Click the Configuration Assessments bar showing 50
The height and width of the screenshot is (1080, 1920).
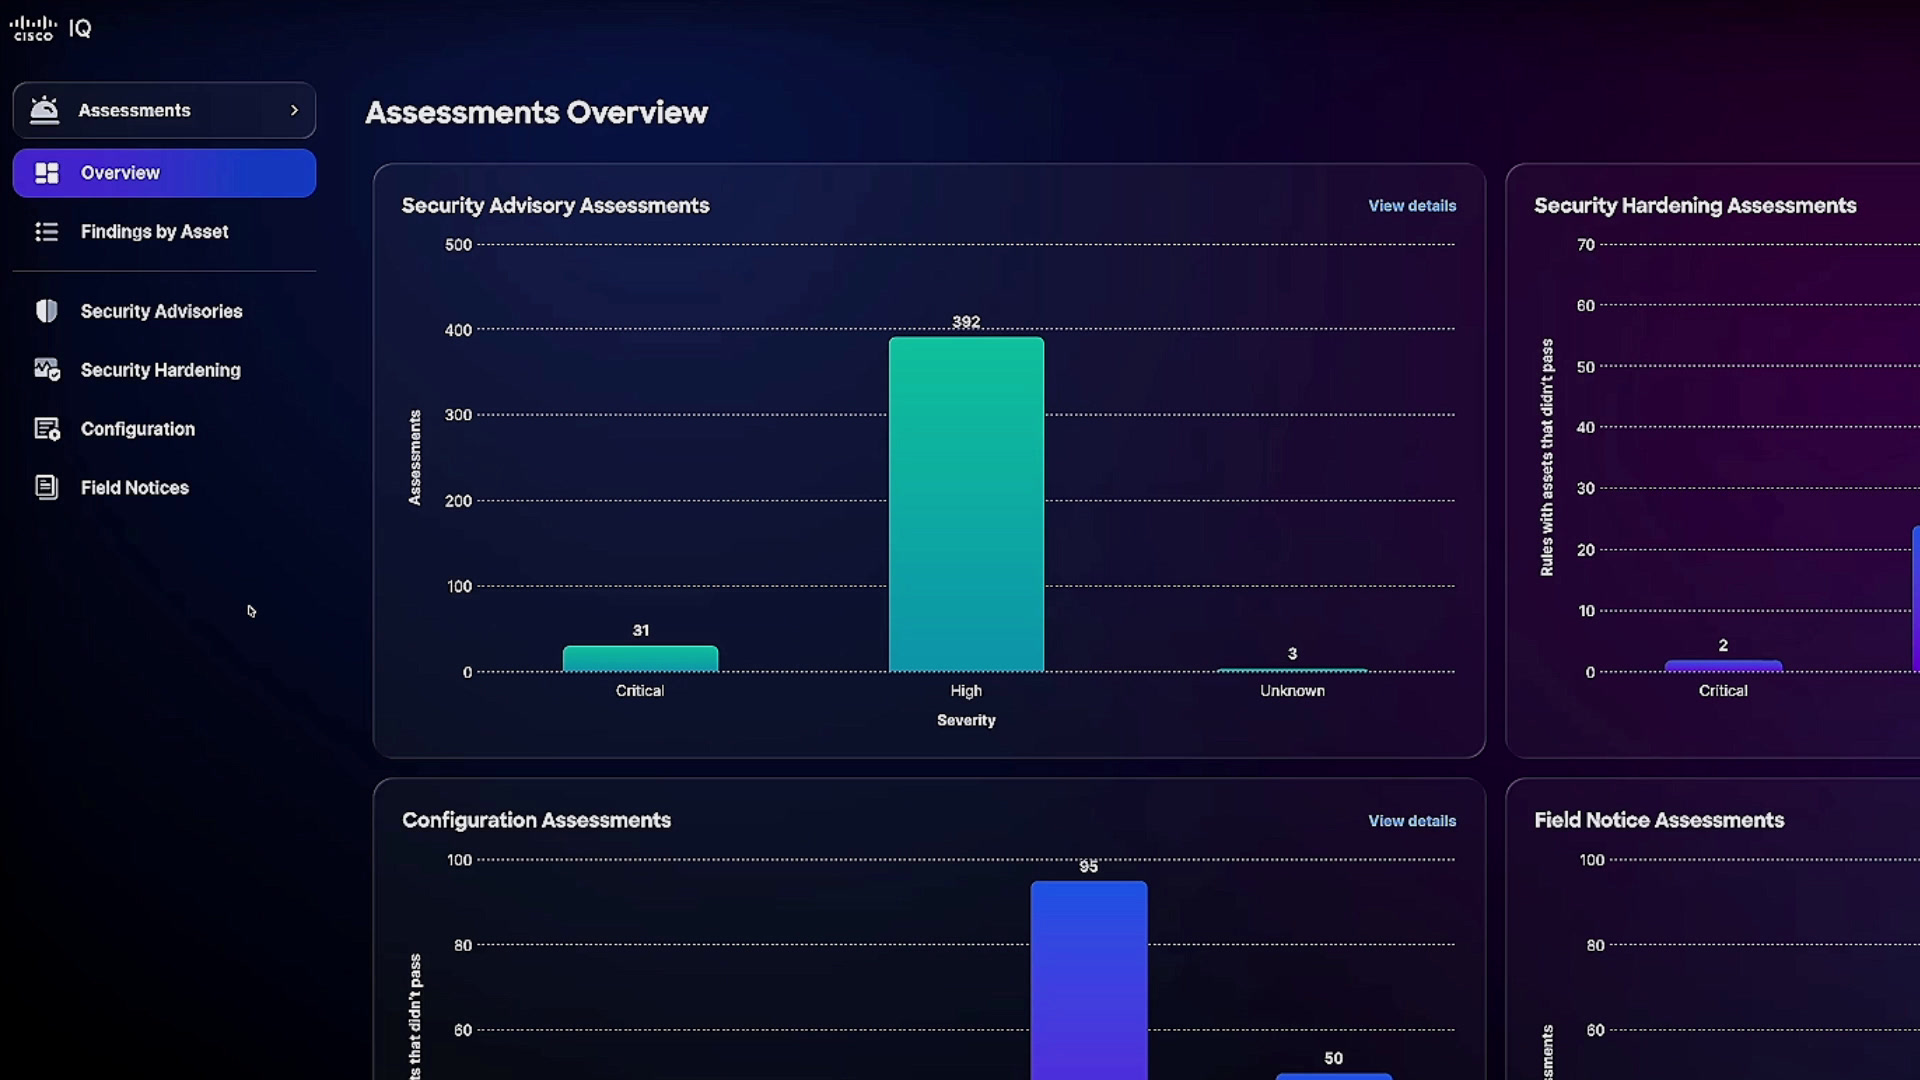(1334, 1076)
